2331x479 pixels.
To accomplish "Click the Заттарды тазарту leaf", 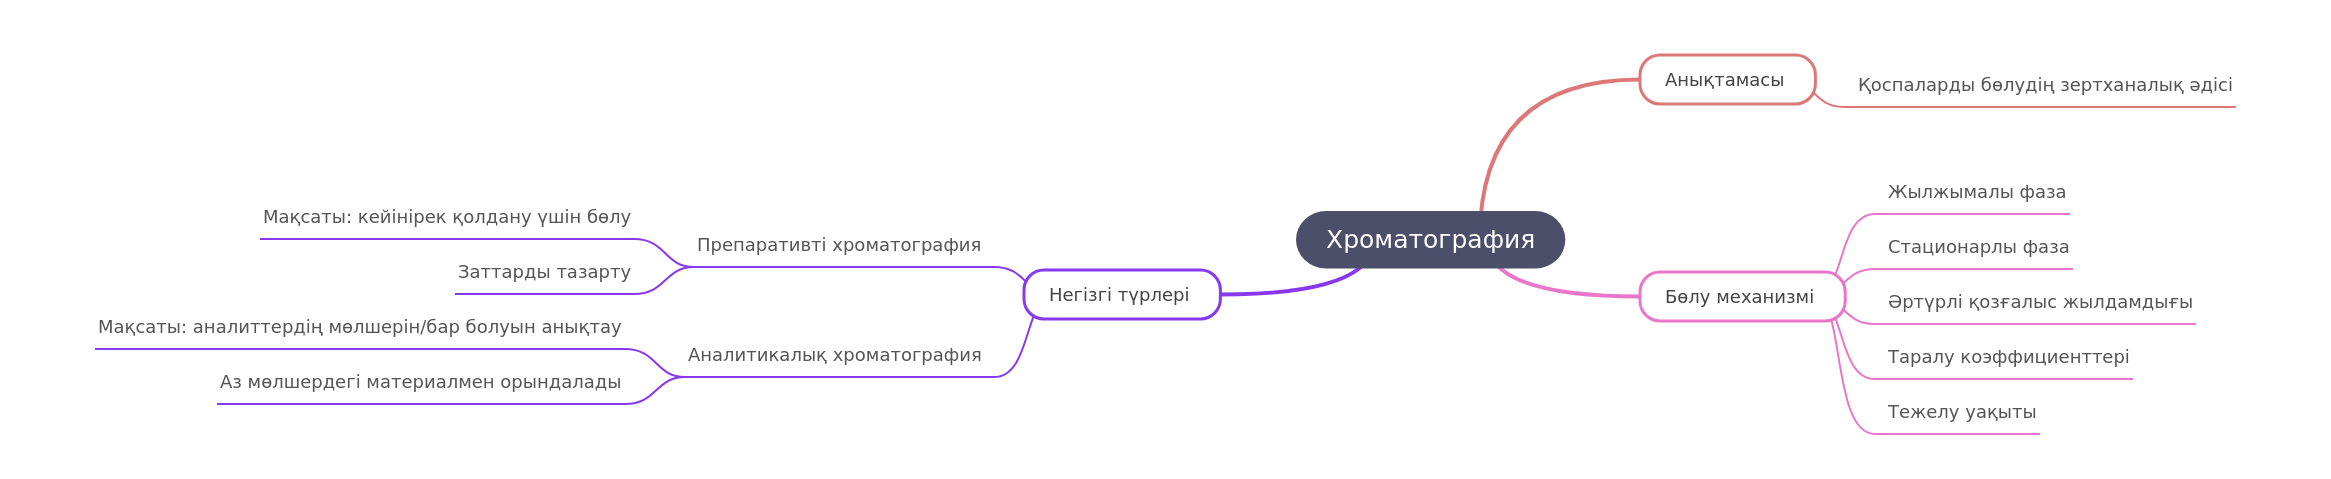I will (x=544, y=272).
